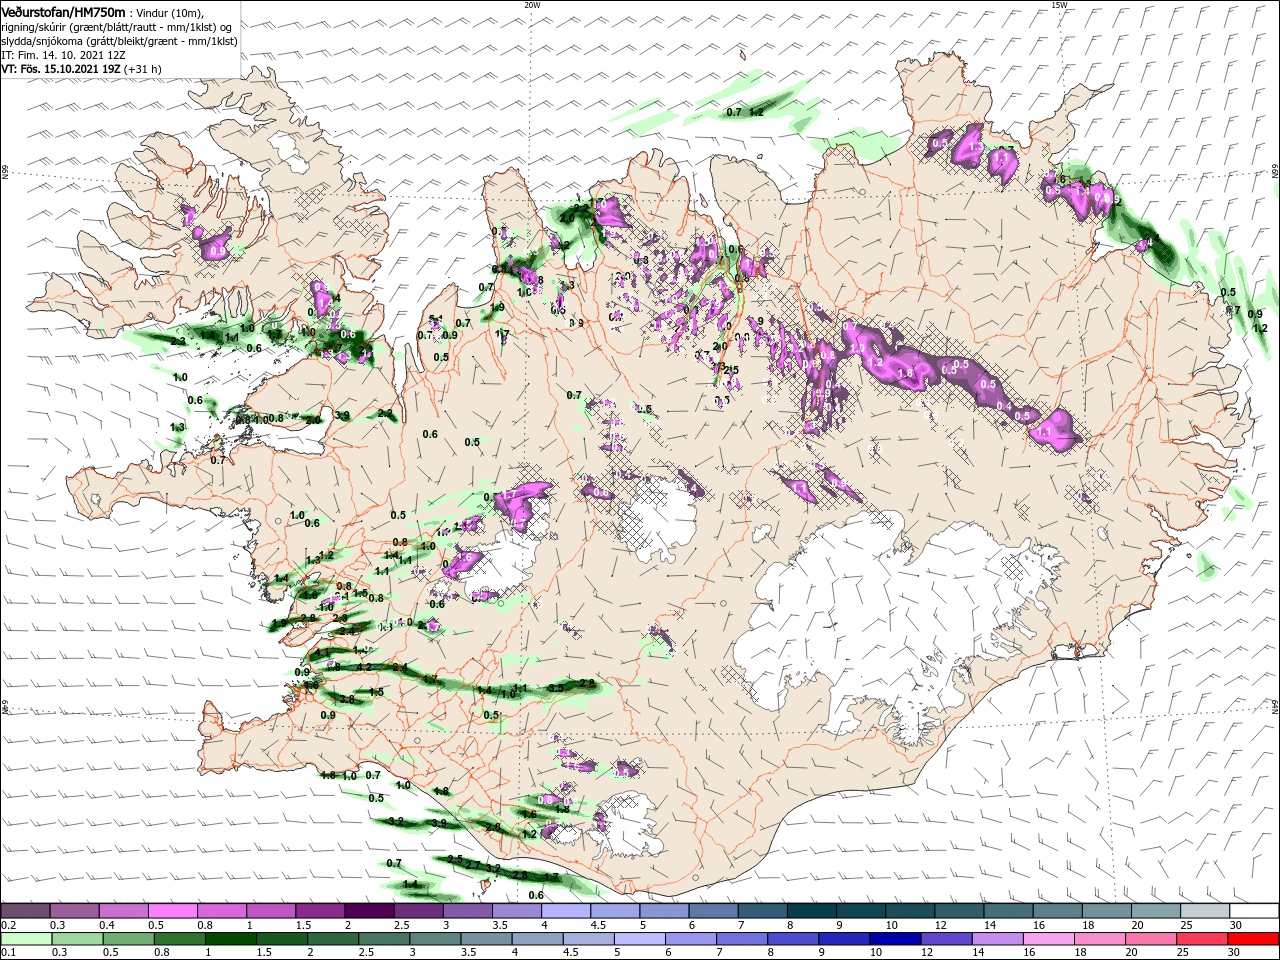The width and height of the screenshot is (1280, 960).
Task: Click the '0.2' label in upper legend row
Action: click(8, 925)
